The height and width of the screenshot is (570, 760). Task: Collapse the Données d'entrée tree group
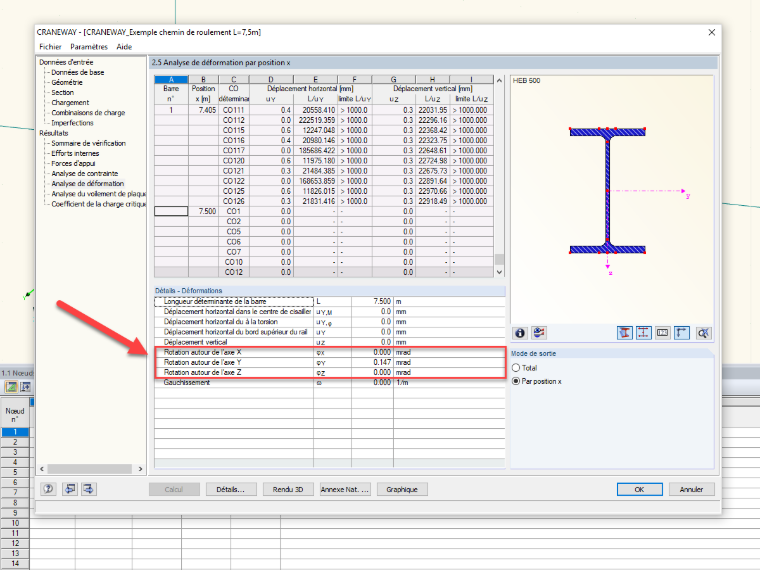[x=66, y=62]
